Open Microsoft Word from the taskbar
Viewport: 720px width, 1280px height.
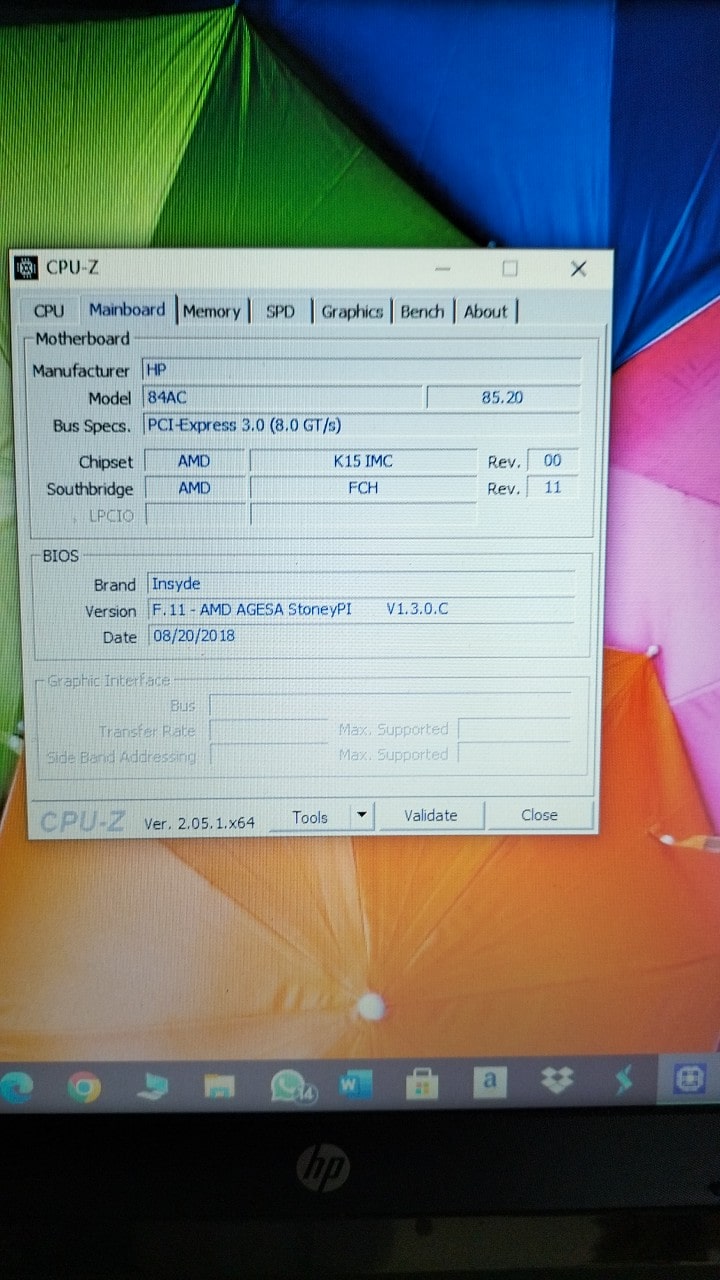point(355,1084)
